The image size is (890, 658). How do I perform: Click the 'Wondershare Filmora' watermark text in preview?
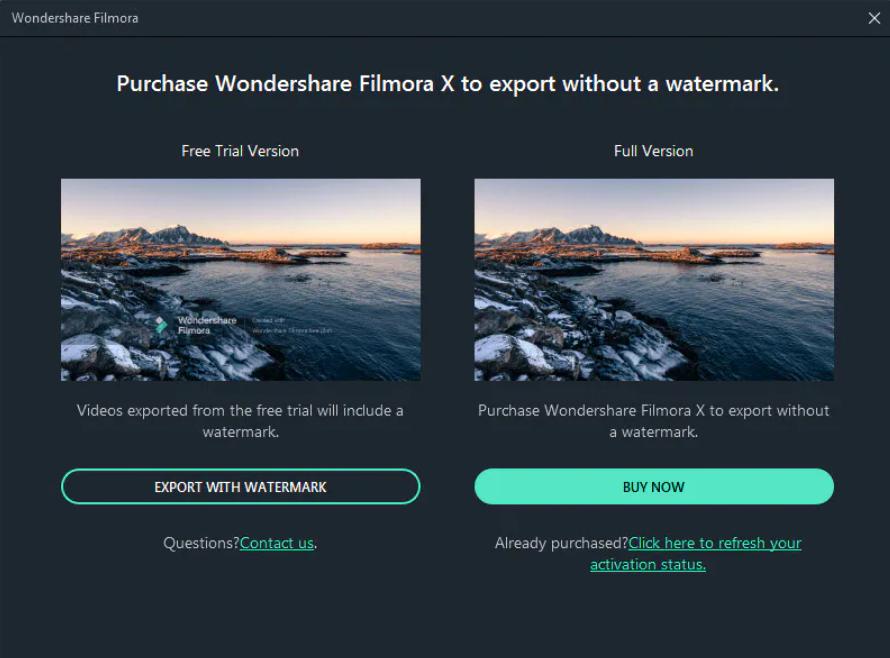[x=207, y=325]
